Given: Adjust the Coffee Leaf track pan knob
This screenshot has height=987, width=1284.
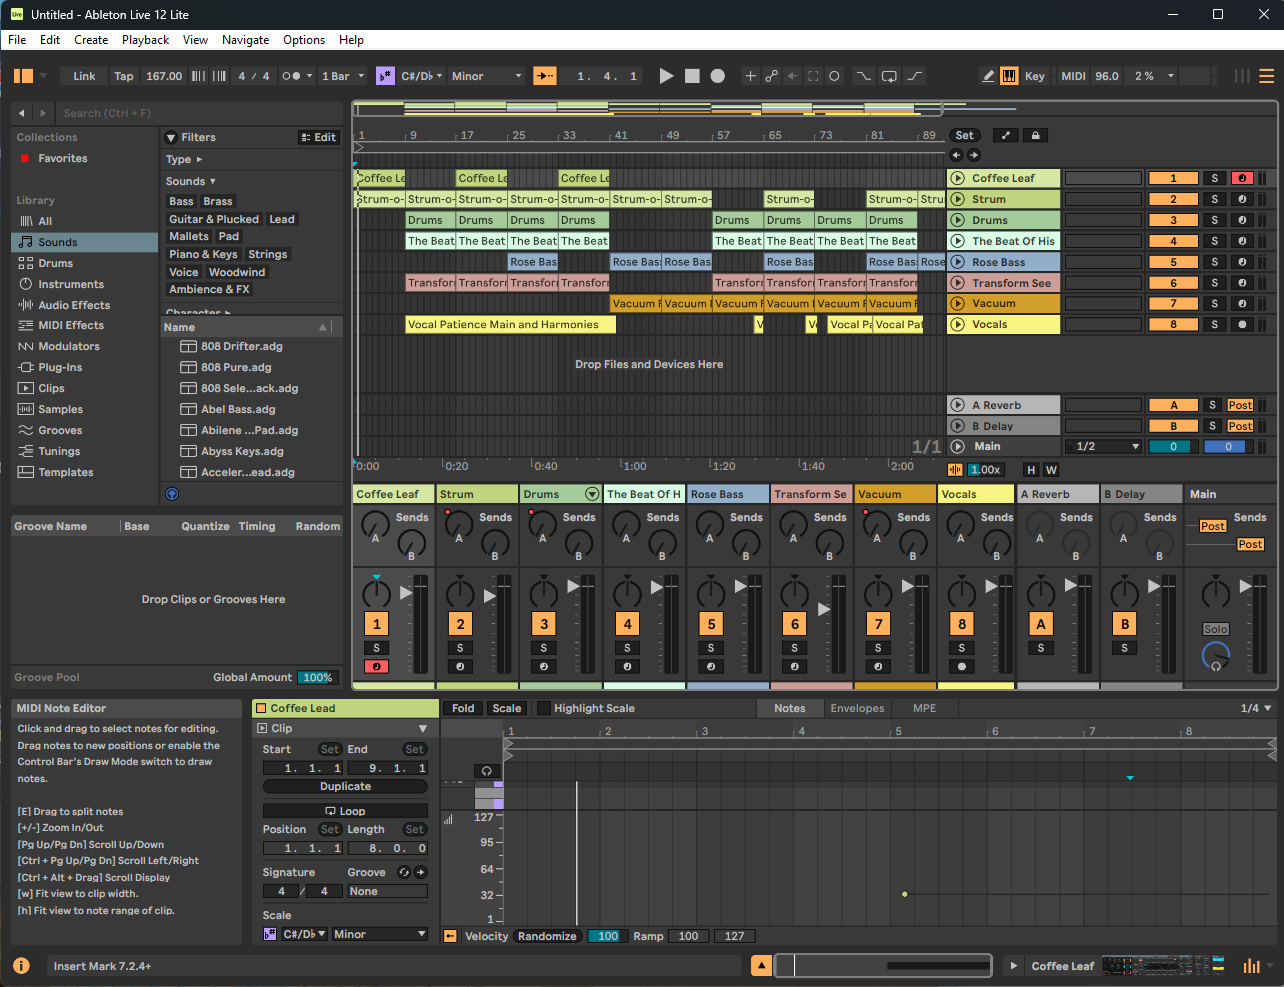Looking at the screenshot, I should tap(376, 593).
